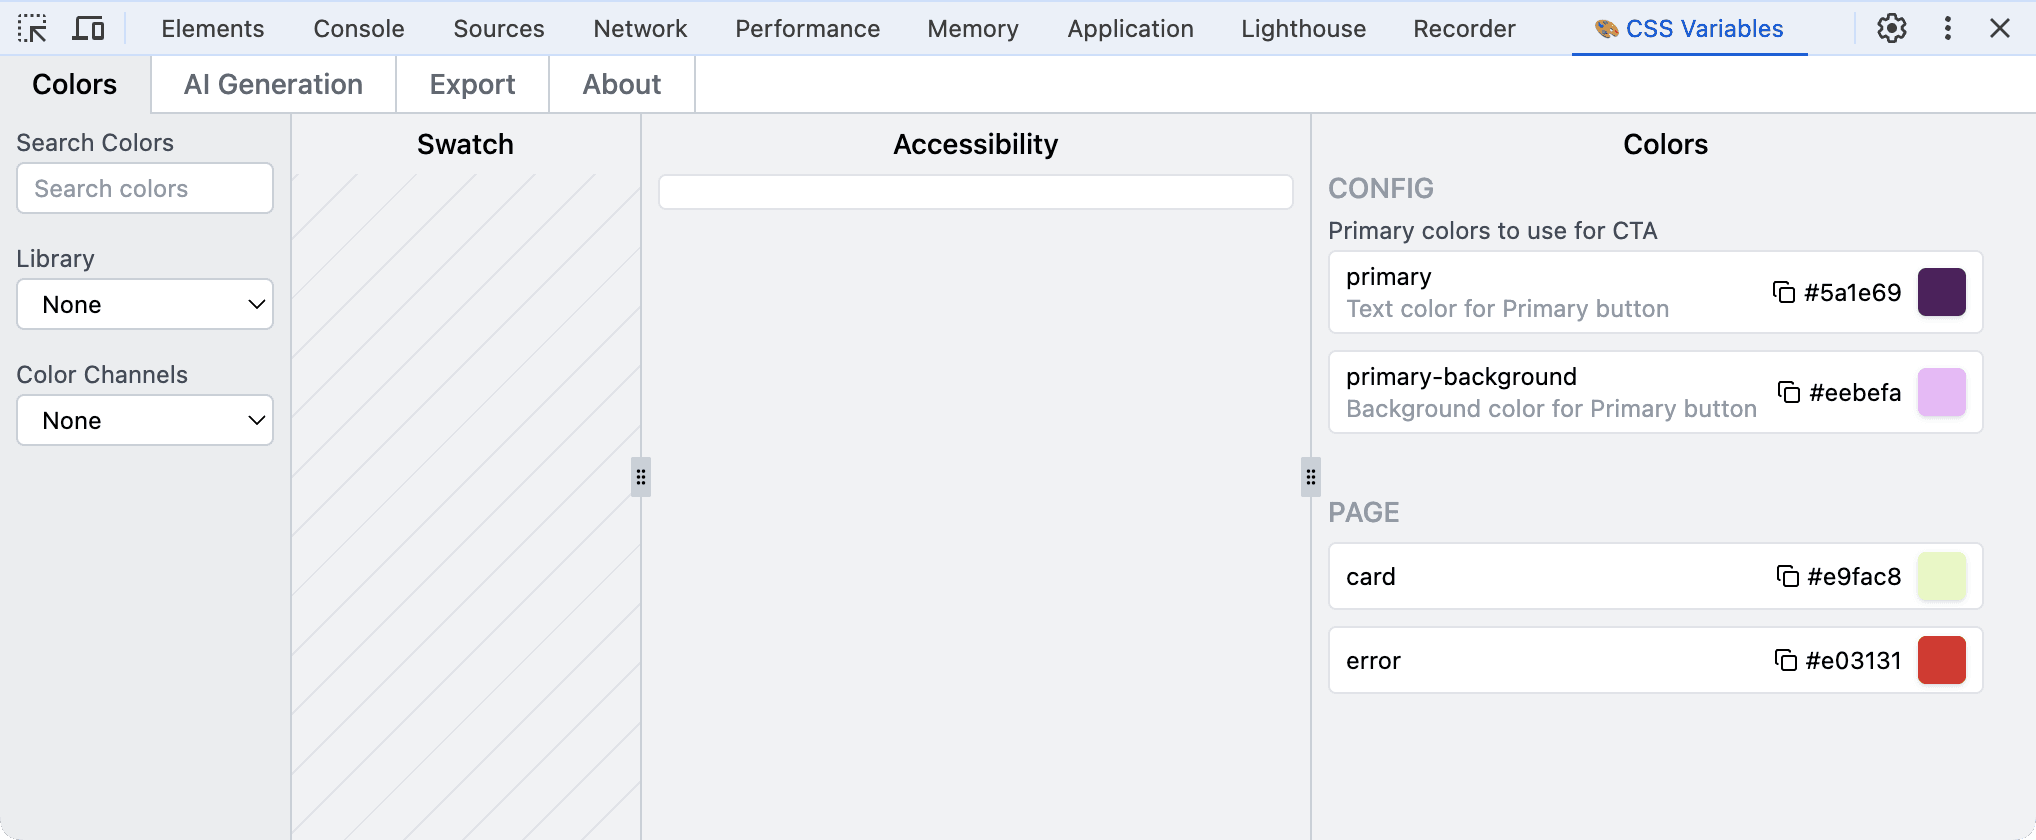The width and height of the screenshot is (2036, 840).
Task: Copy the primary color hex value
Action: pyautogui.click(x=1784, y=292)
